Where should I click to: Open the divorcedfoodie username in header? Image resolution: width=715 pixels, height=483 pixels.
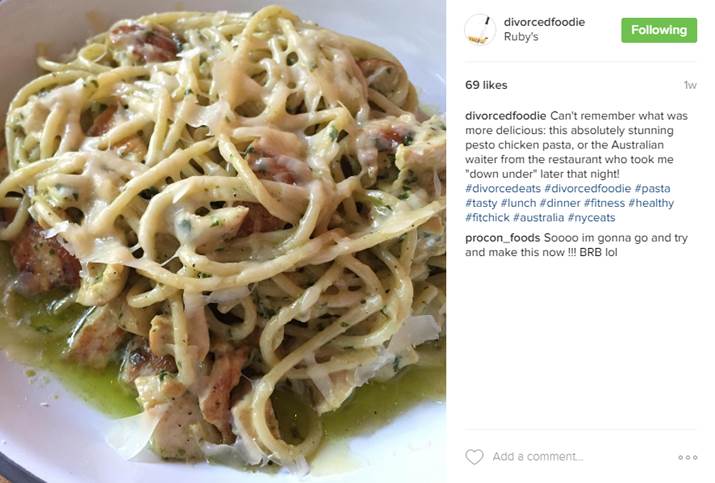[544, 22]
